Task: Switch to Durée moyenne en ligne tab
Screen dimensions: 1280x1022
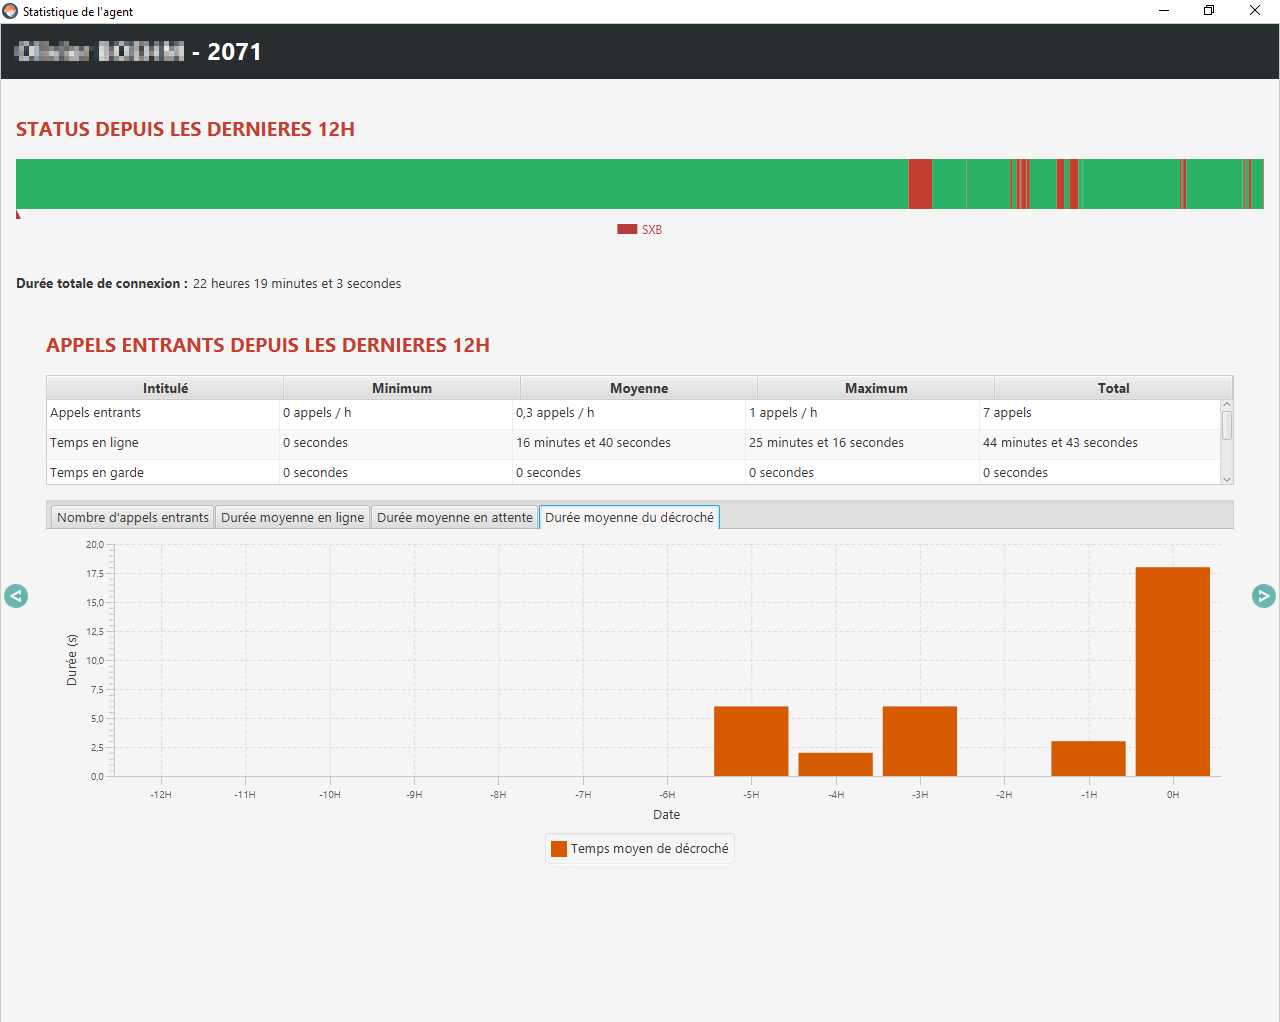Action: click(x=292, y=517)
